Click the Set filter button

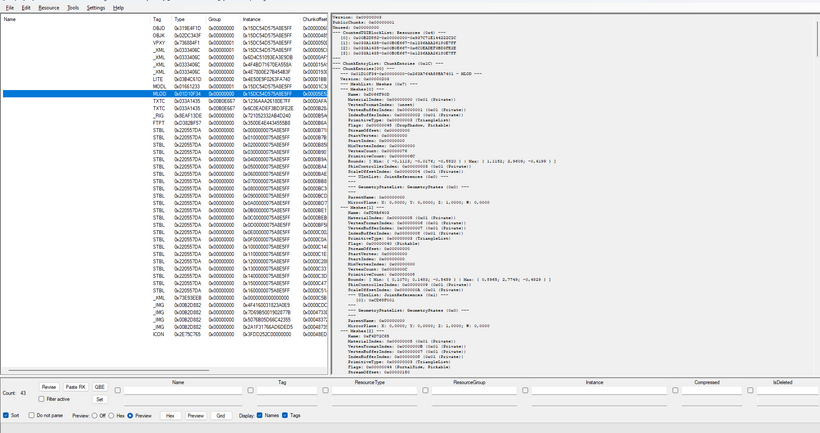pyautogui.click(x=99, y=400)
